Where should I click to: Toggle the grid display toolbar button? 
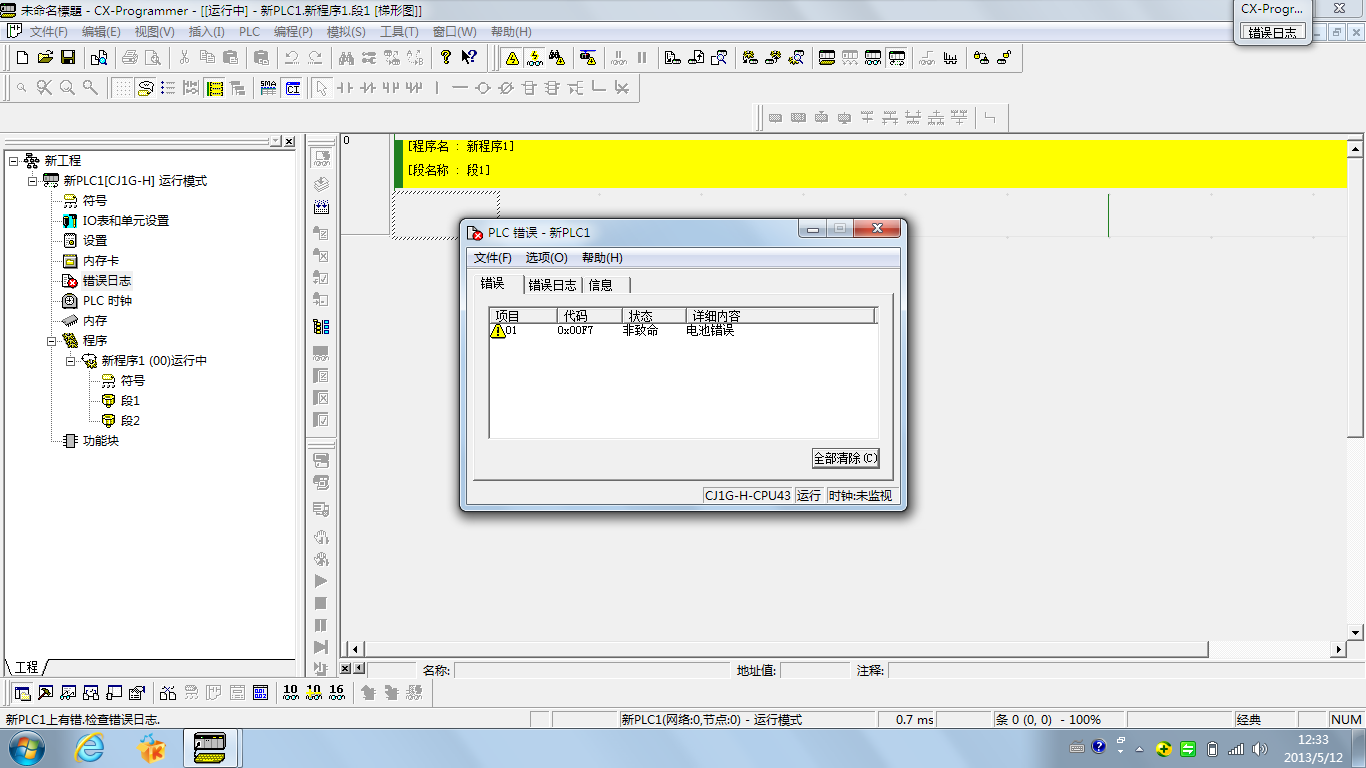pyautogui.click(x=122, y=88)
